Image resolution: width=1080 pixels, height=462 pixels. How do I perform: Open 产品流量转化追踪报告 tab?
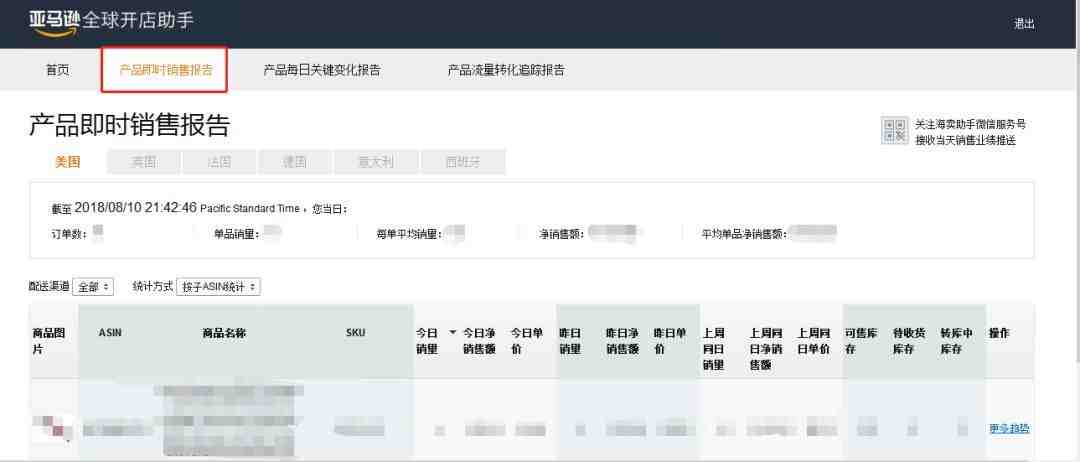pos(506,70)
